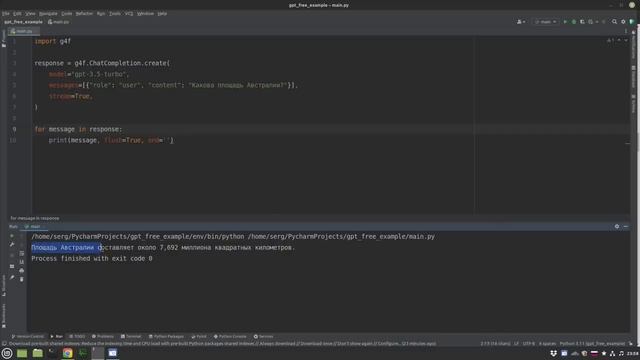Screen dimensions: 640x360
Task: Click line number 9 in the gutter
Action: pos(14,129)
